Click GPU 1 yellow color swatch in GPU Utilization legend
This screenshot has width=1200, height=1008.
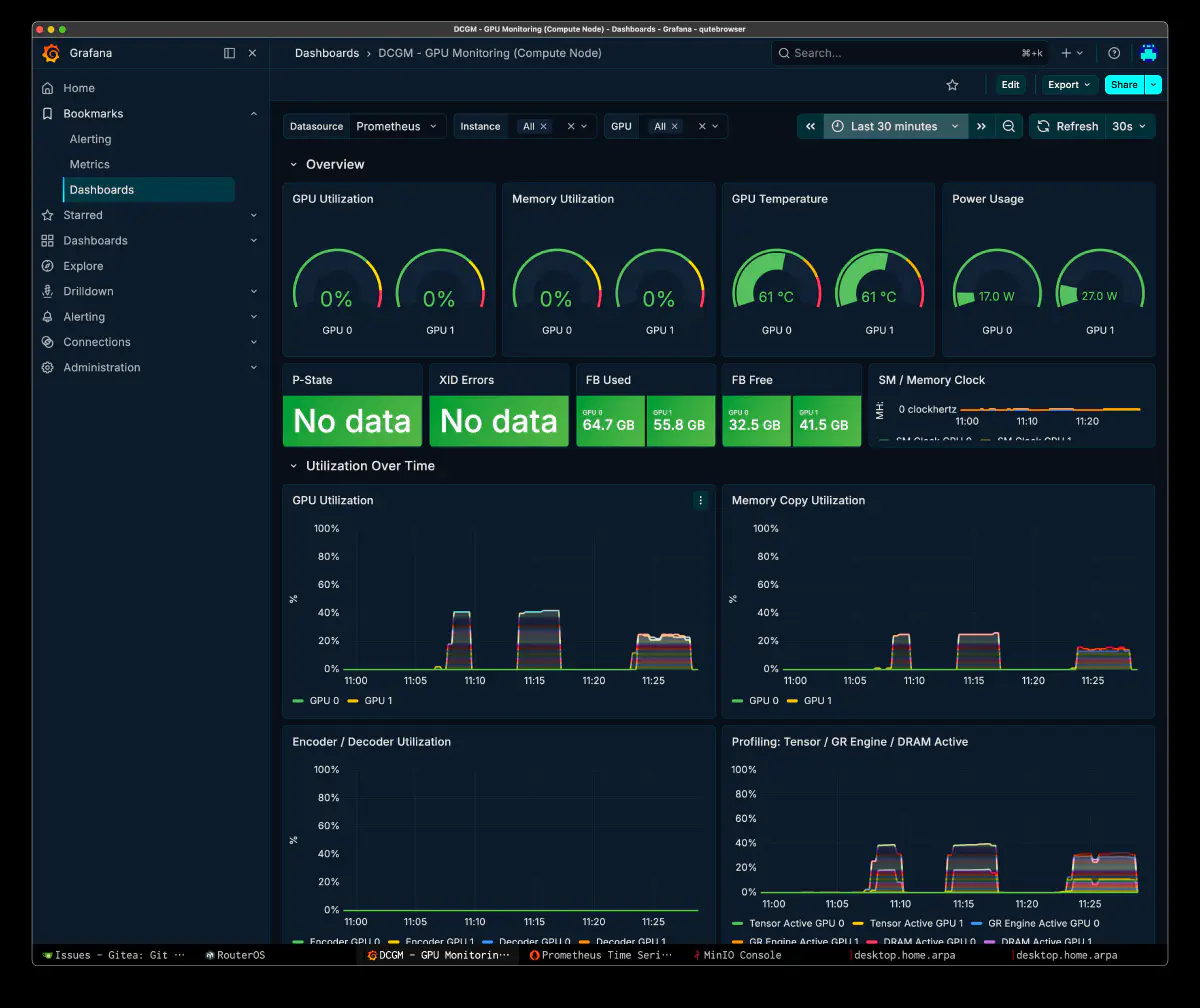pyautogui.click(x=353, y=701)
